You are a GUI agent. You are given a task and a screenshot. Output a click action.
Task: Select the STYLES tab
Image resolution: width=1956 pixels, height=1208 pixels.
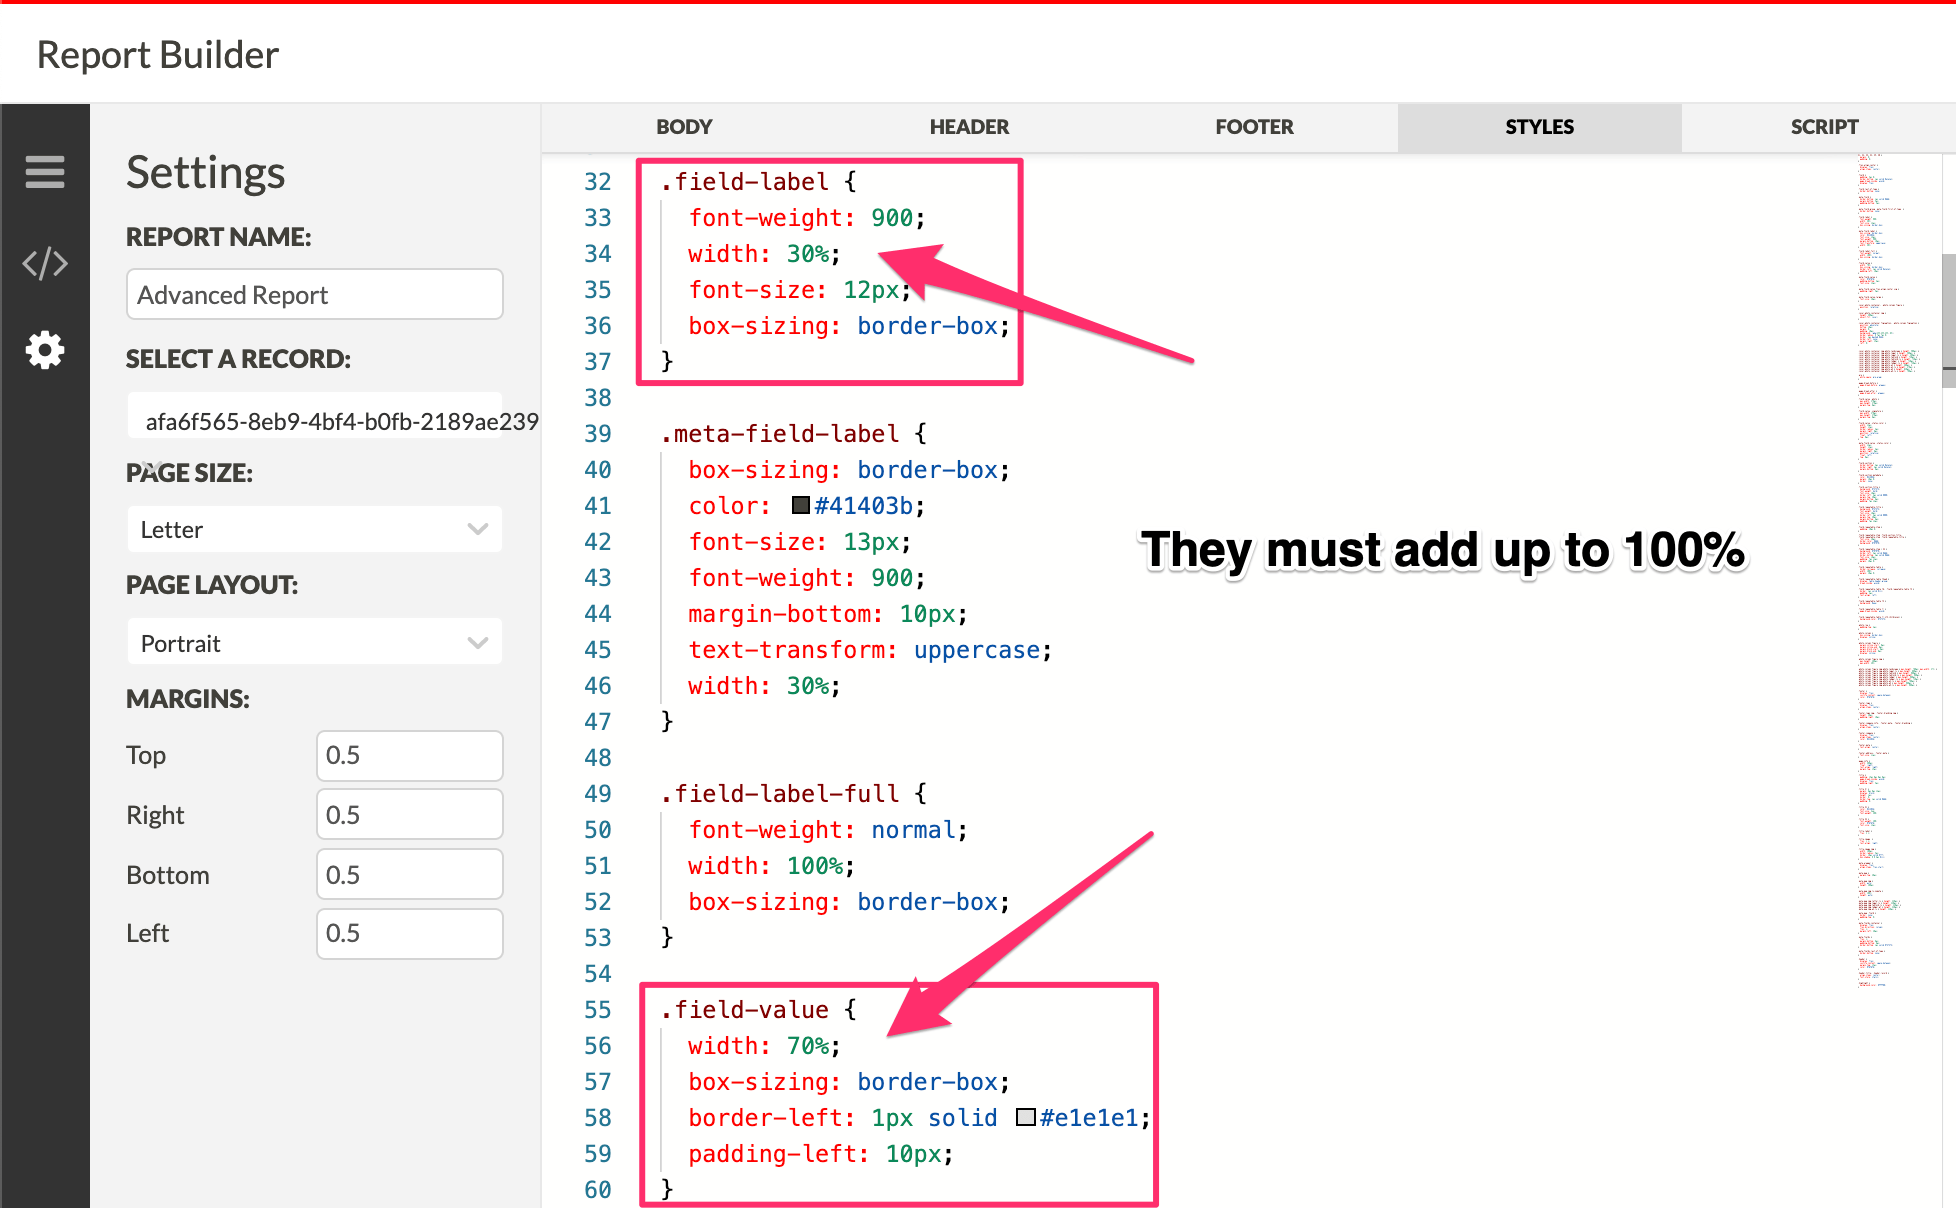coord(1539,127)
